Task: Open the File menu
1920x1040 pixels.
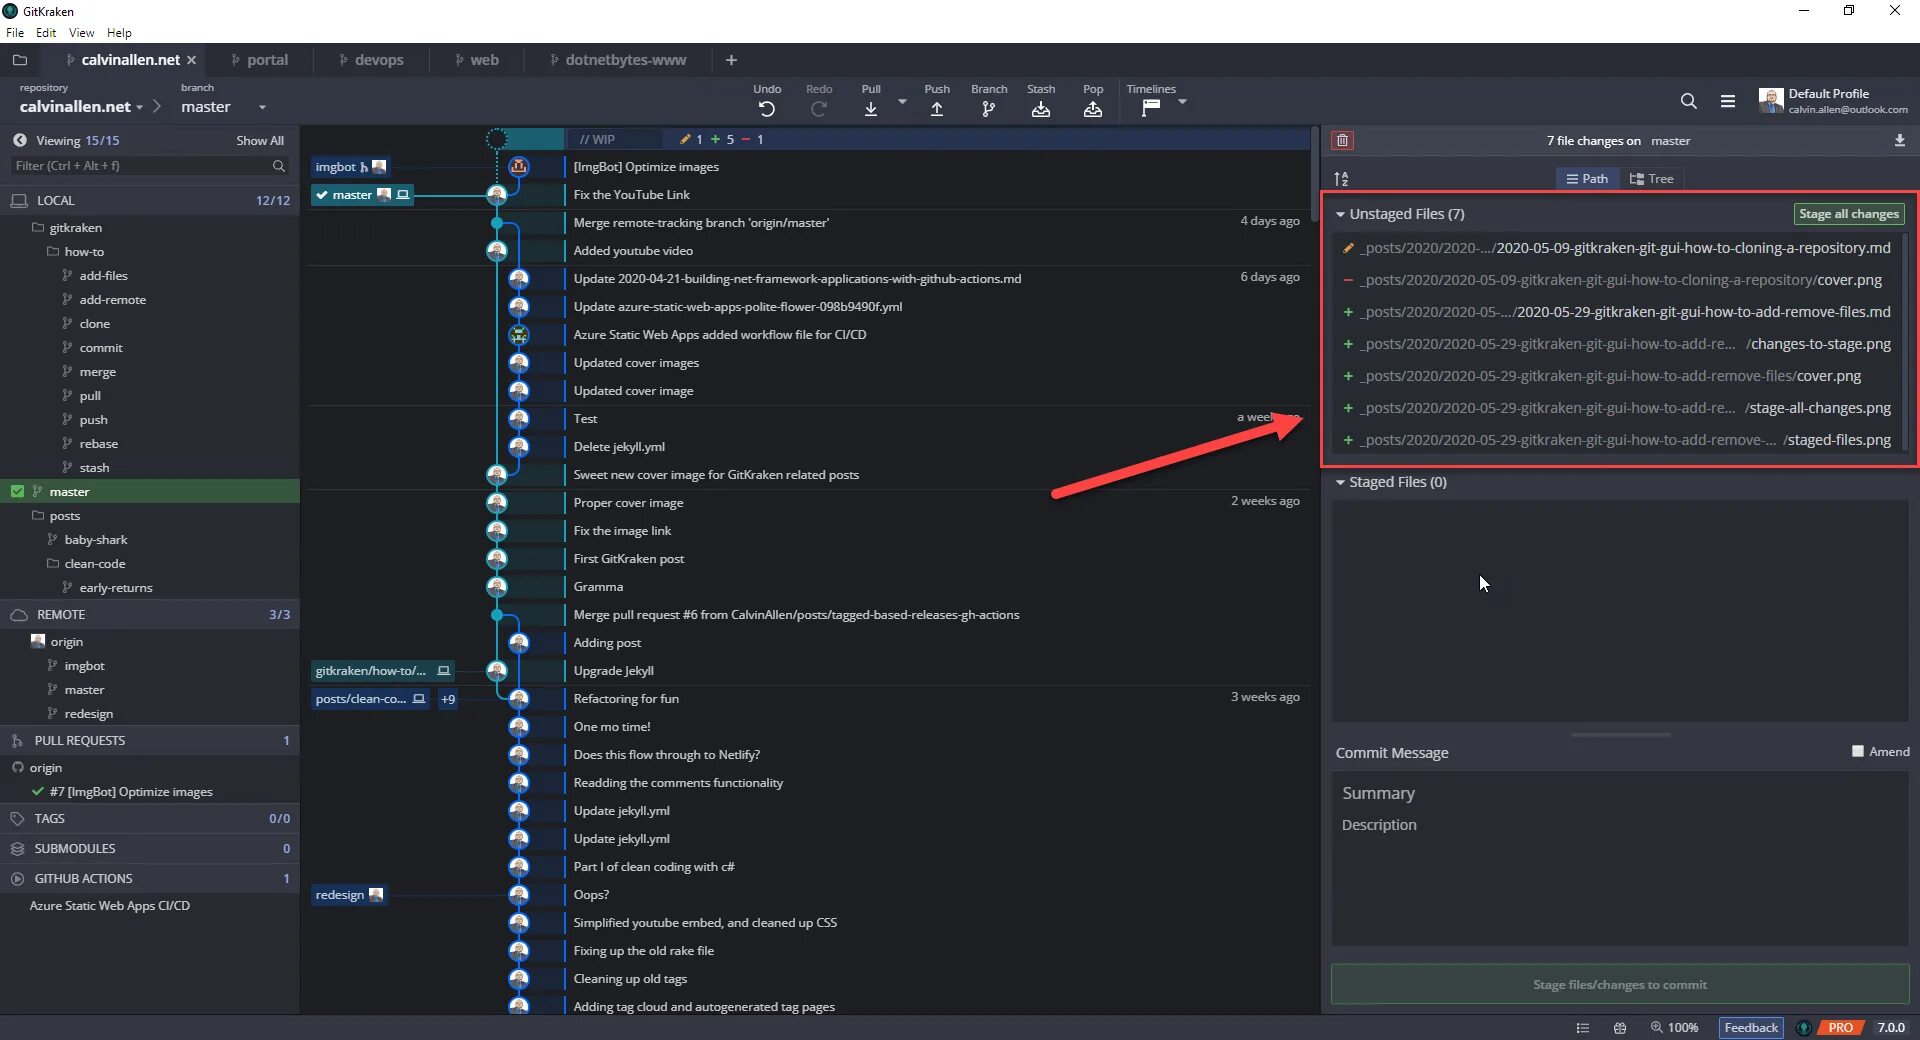Action: [15, 33]
